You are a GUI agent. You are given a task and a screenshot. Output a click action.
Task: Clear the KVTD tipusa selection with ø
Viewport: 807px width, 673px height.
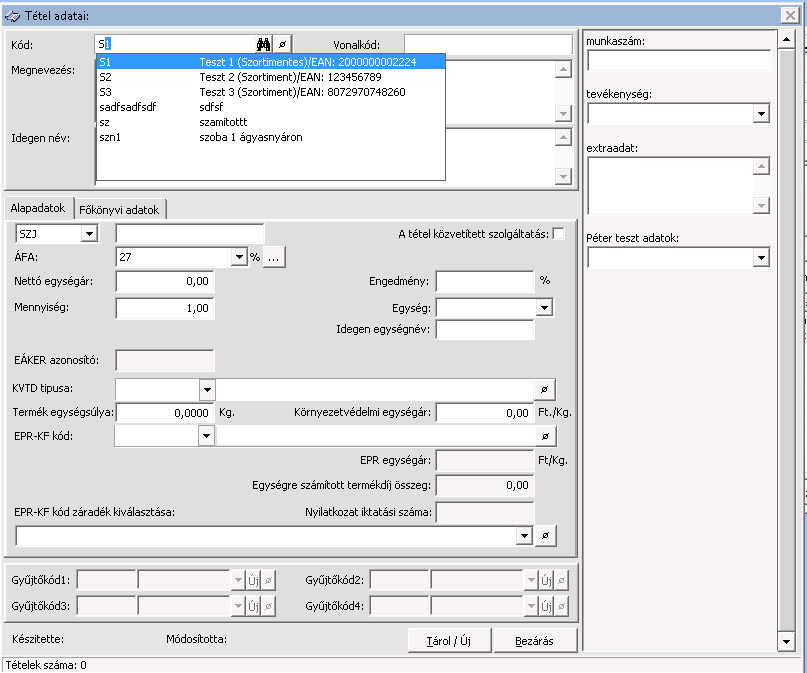point(545,389)
